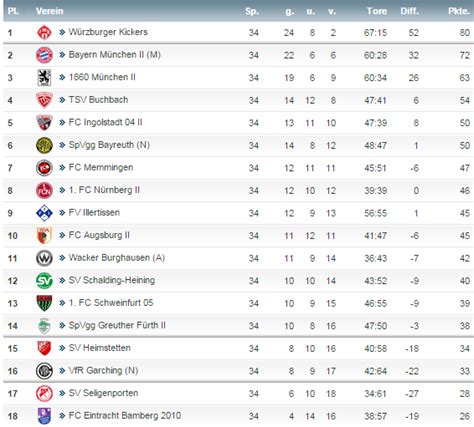Click the Wacker Burghausen W logo
Image resolution: width=474 pixels, height=427 pixels.
[x=44, y=258]
